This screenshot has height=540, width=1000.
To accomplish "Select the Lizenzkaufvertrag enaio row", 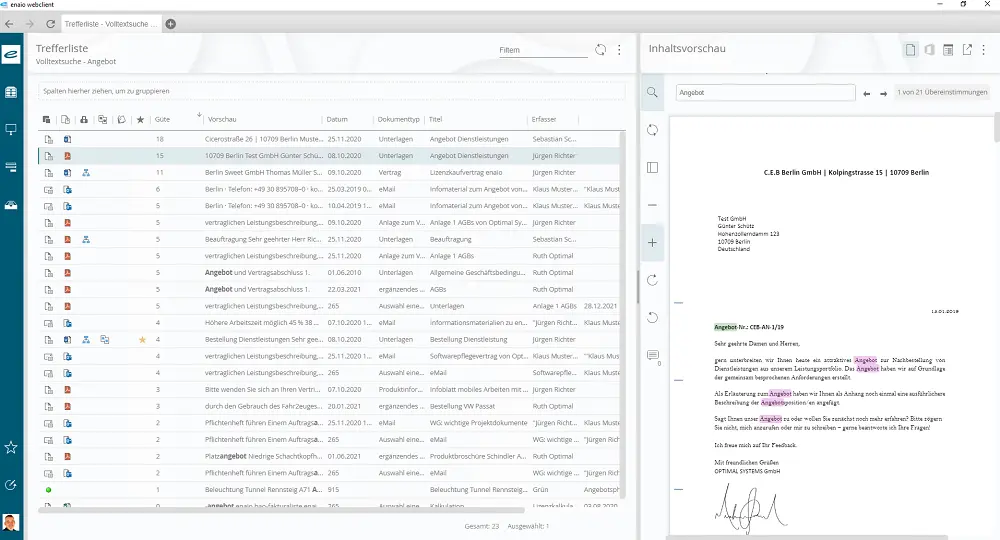I will pos(328,173).
